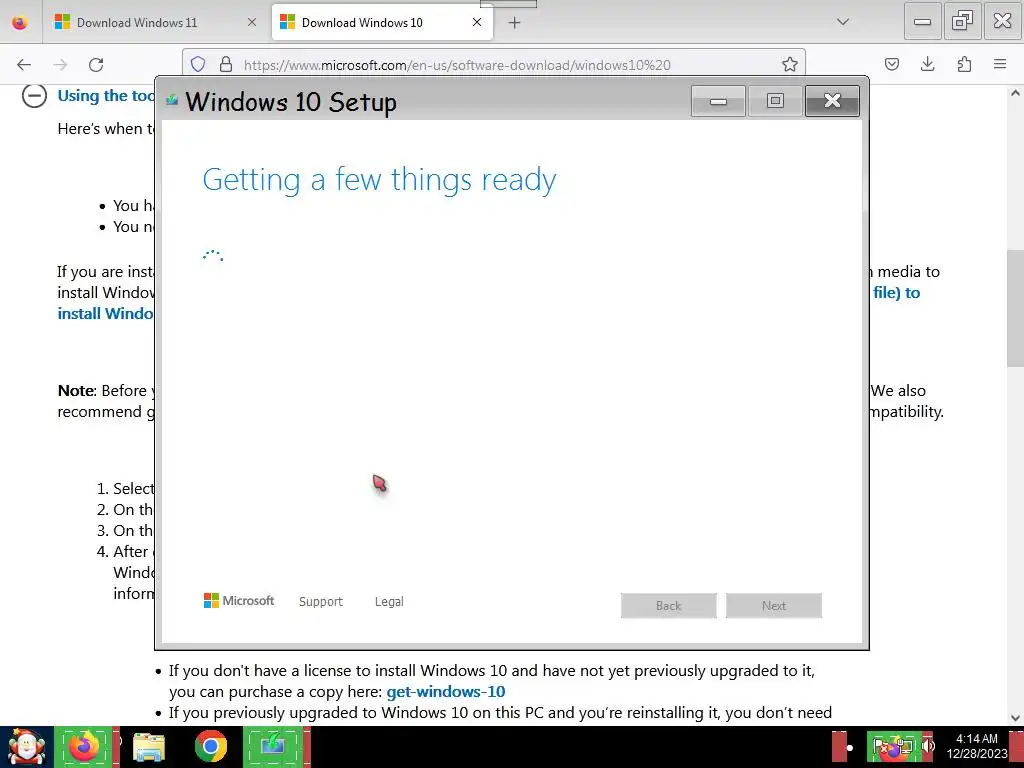Viewport: 1024px width, 768px height.
Task: Click the 'Getting a few things ready' heading
Action: [x=379, y=180]
